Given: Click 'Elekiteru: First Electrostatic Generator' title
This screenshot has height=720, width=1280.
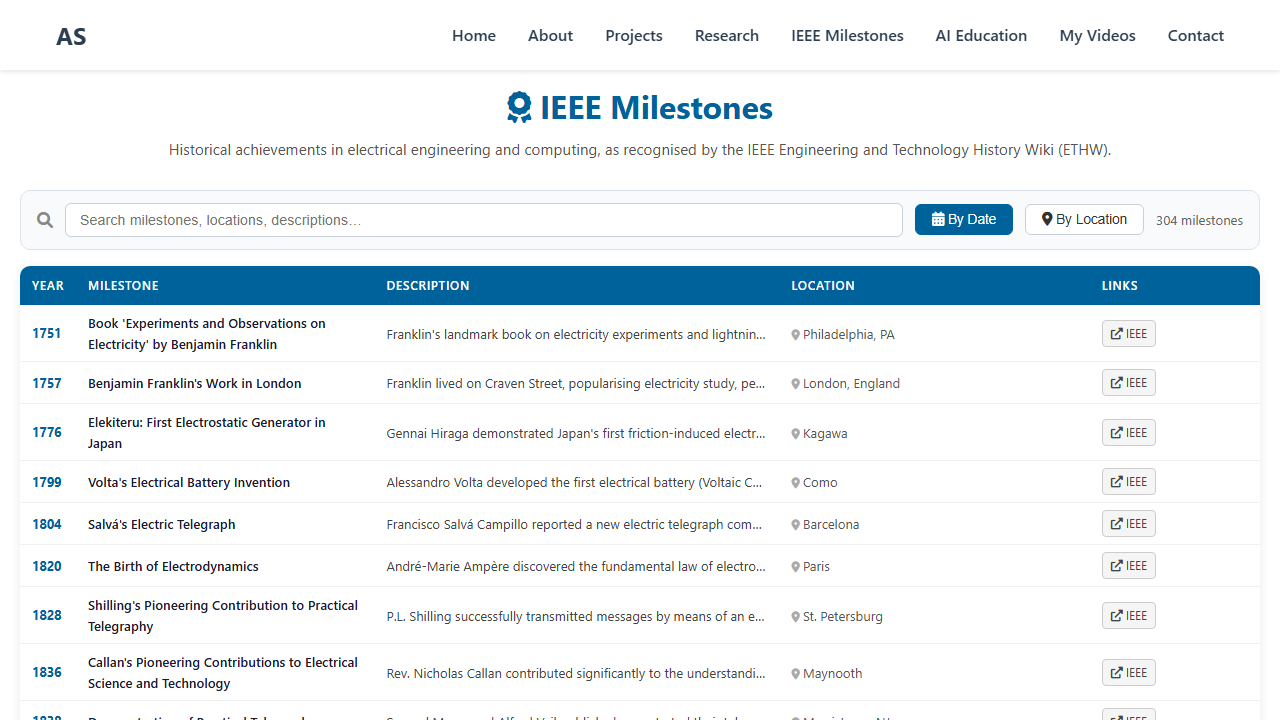Looking at the screenshot, I should coord(207,433).
